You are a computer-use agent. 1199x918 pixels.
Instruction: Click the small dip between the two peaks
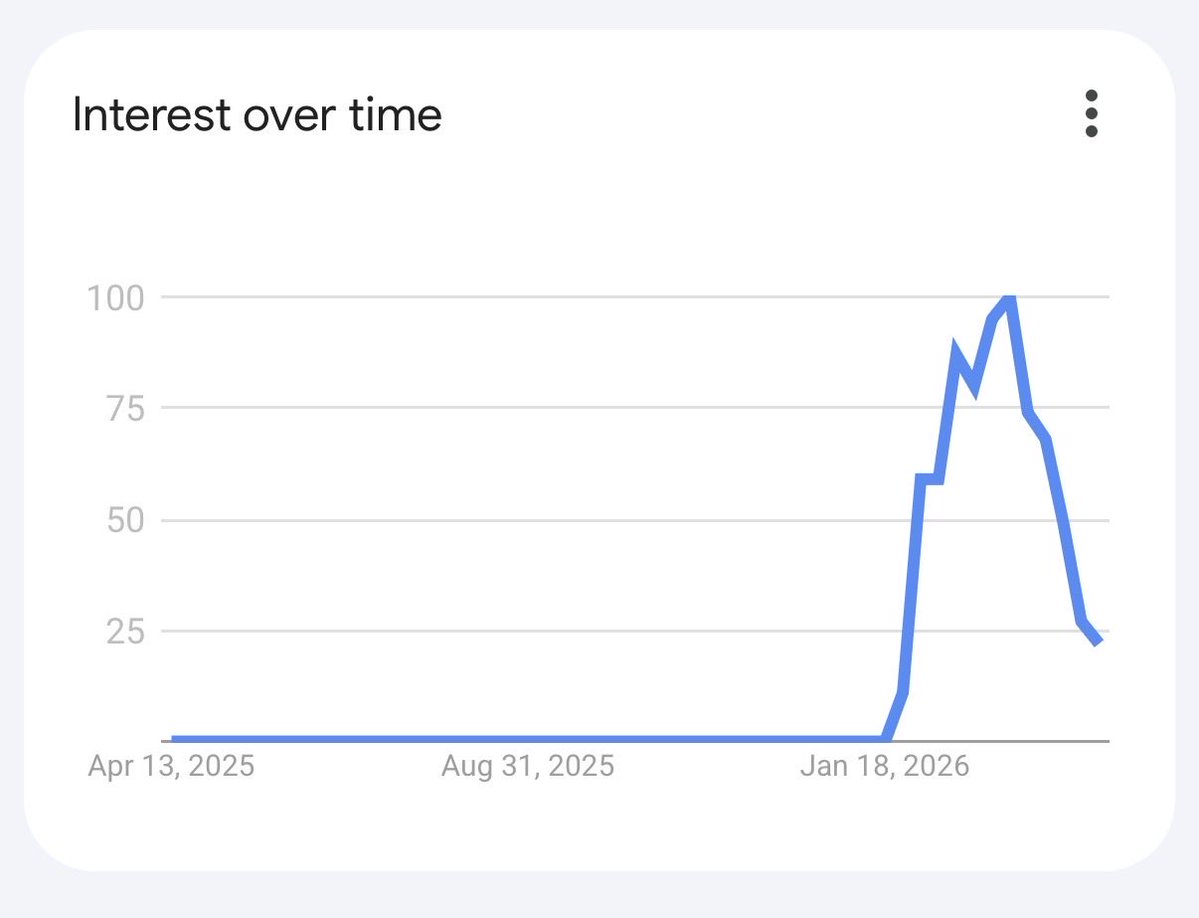(973, 386)
